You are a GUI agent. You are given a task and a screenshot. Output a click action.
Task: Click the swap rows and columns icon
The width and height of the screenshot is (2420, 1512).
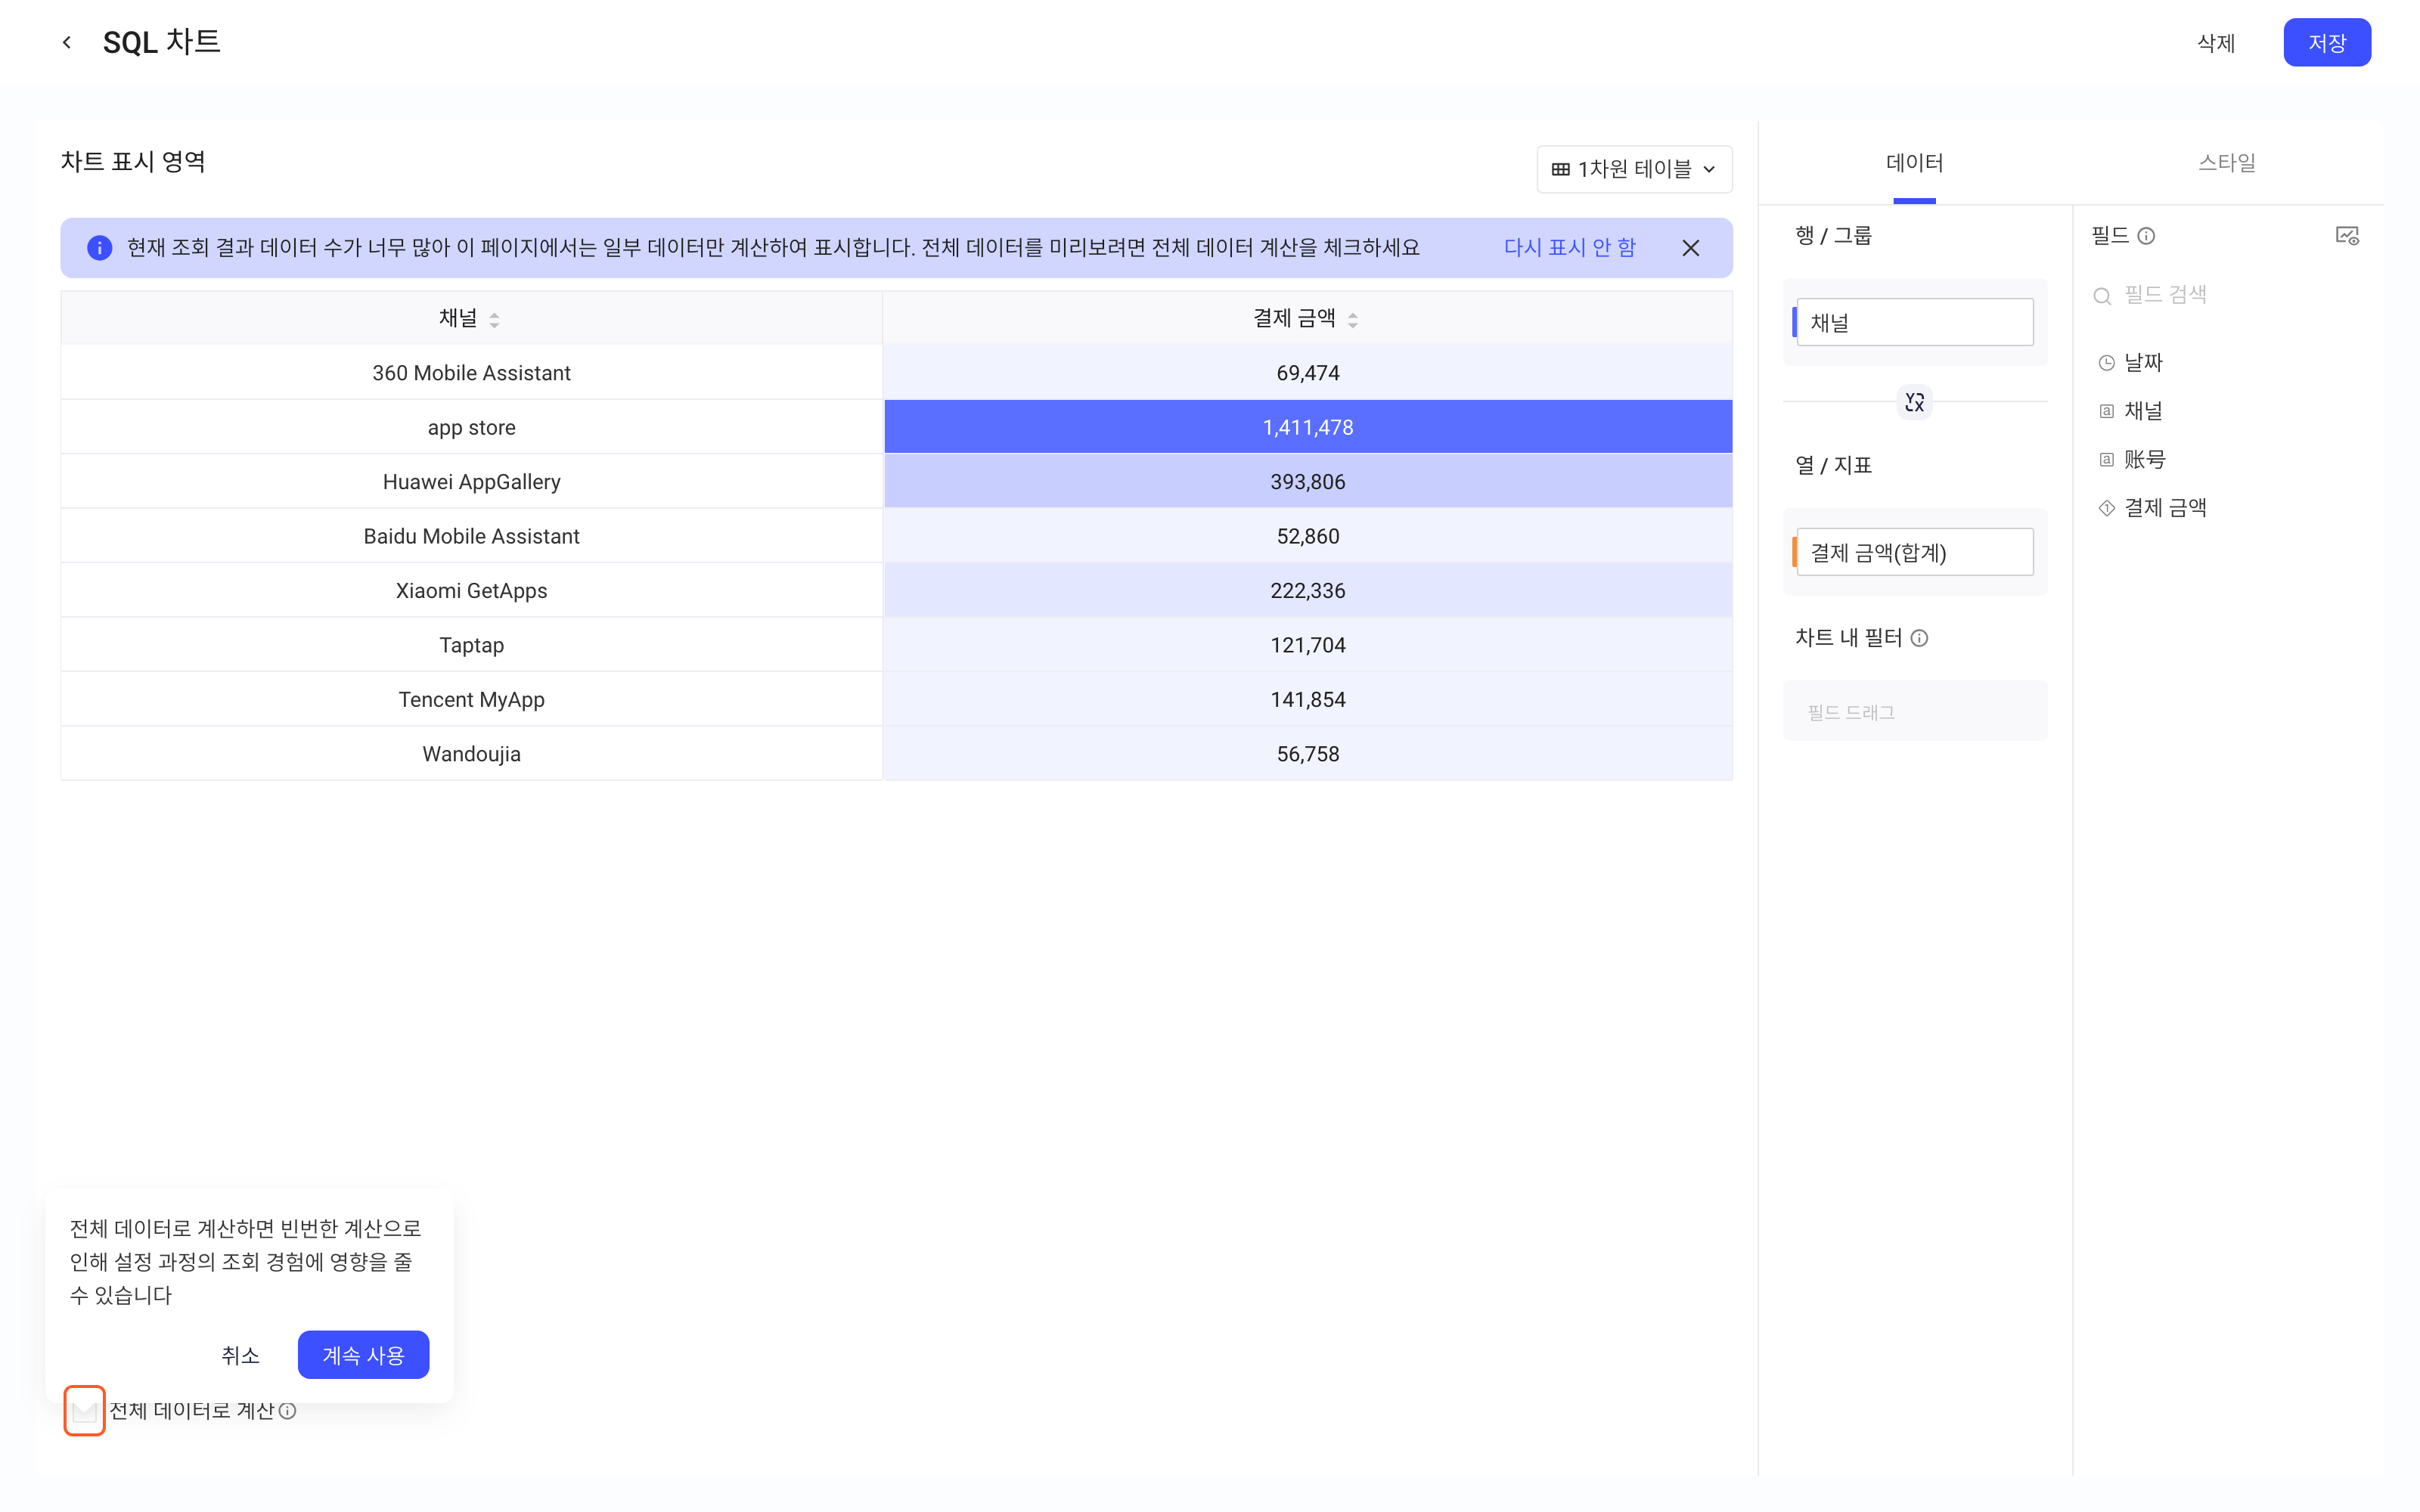click(1914, 402)
